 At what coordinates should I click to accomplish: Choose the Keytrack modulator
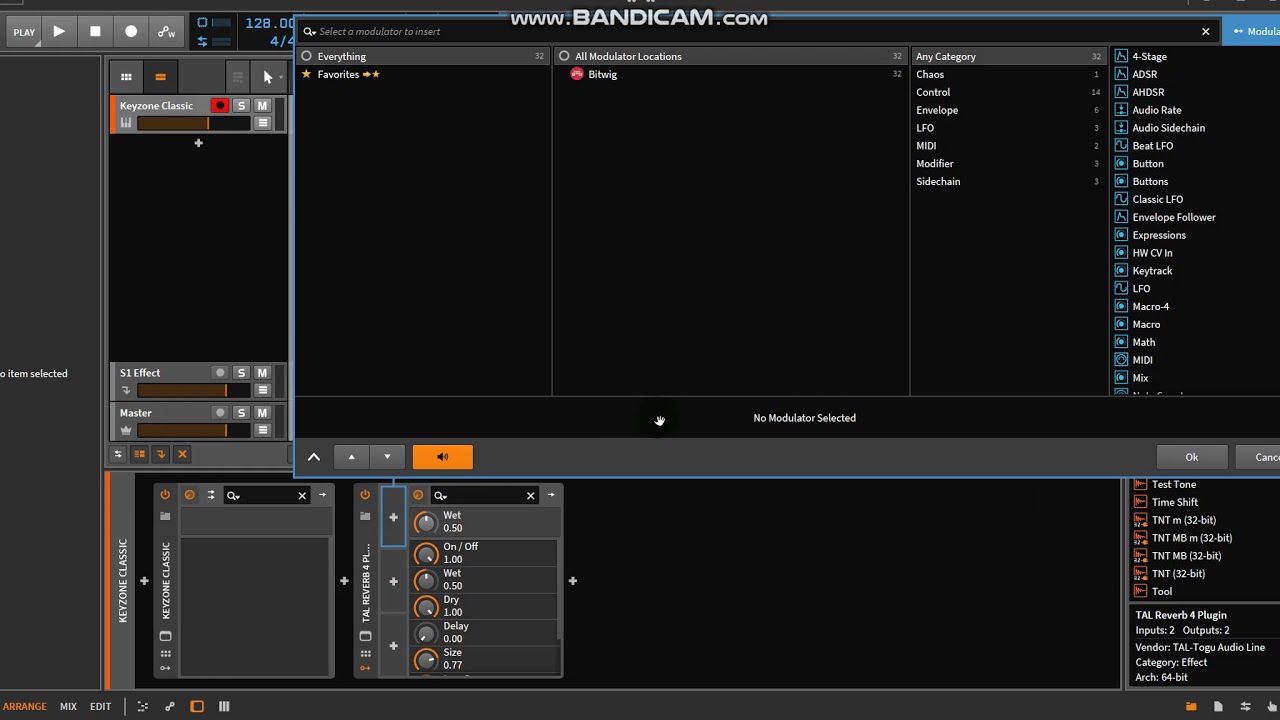1152,271
